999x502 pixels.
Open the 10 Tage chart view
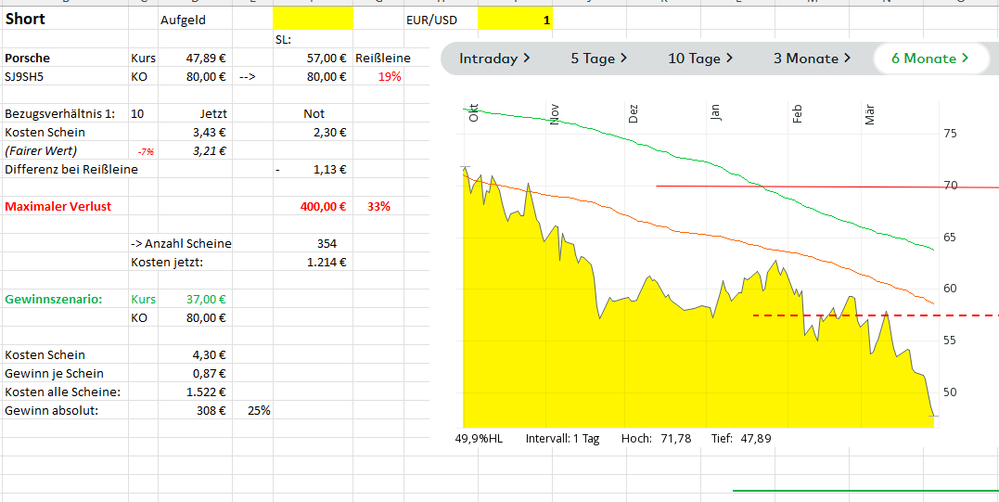(x=700, y=58)
